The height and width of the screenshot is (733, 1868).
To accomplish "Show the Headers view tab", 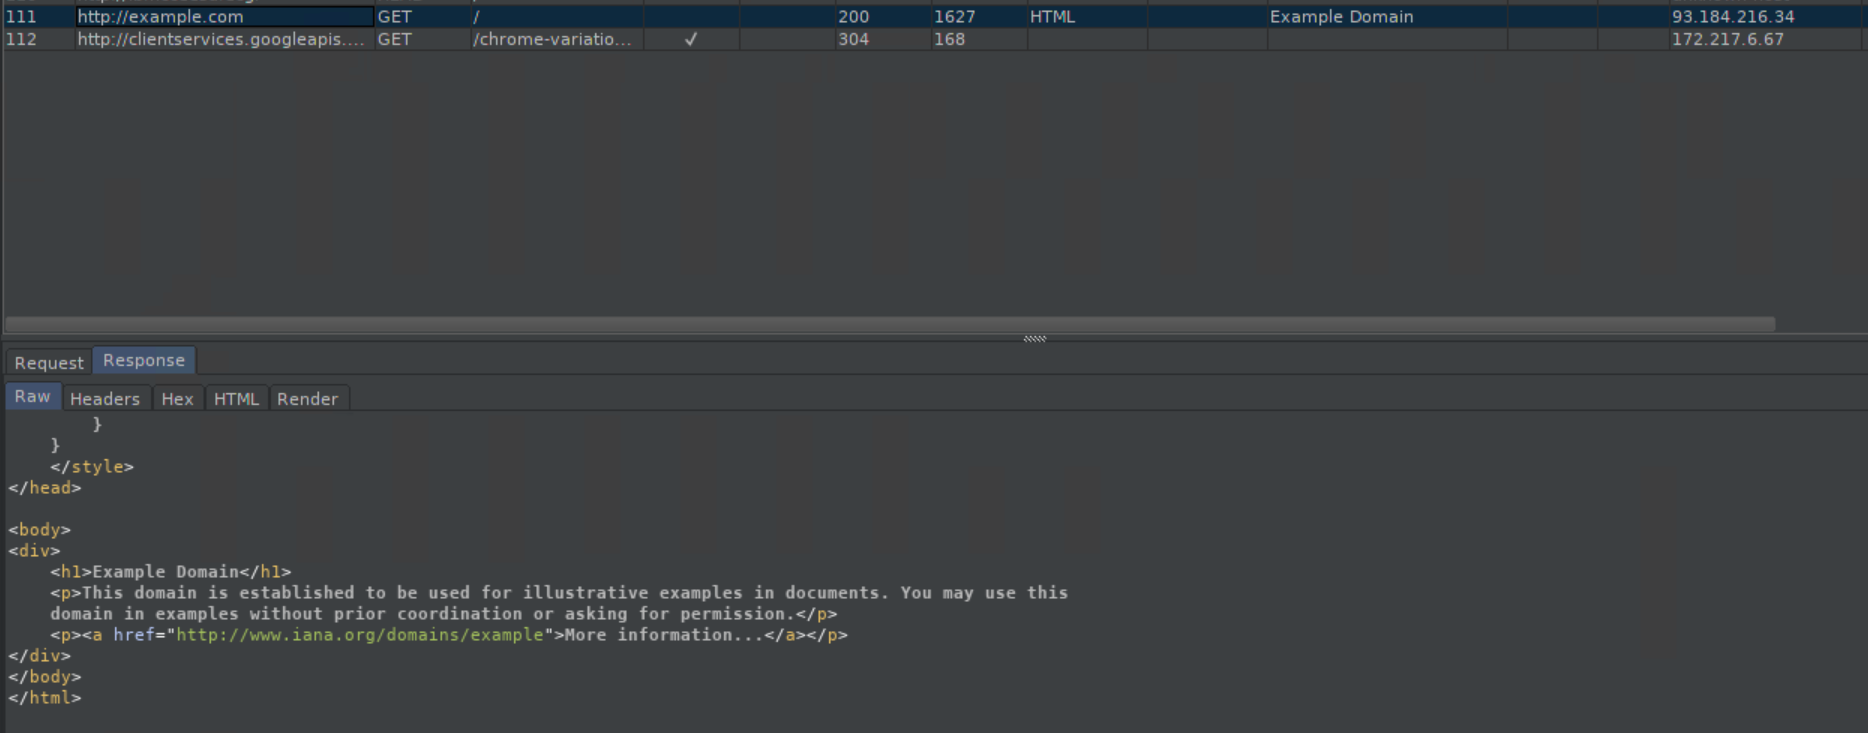I will [x=105, y=399].
